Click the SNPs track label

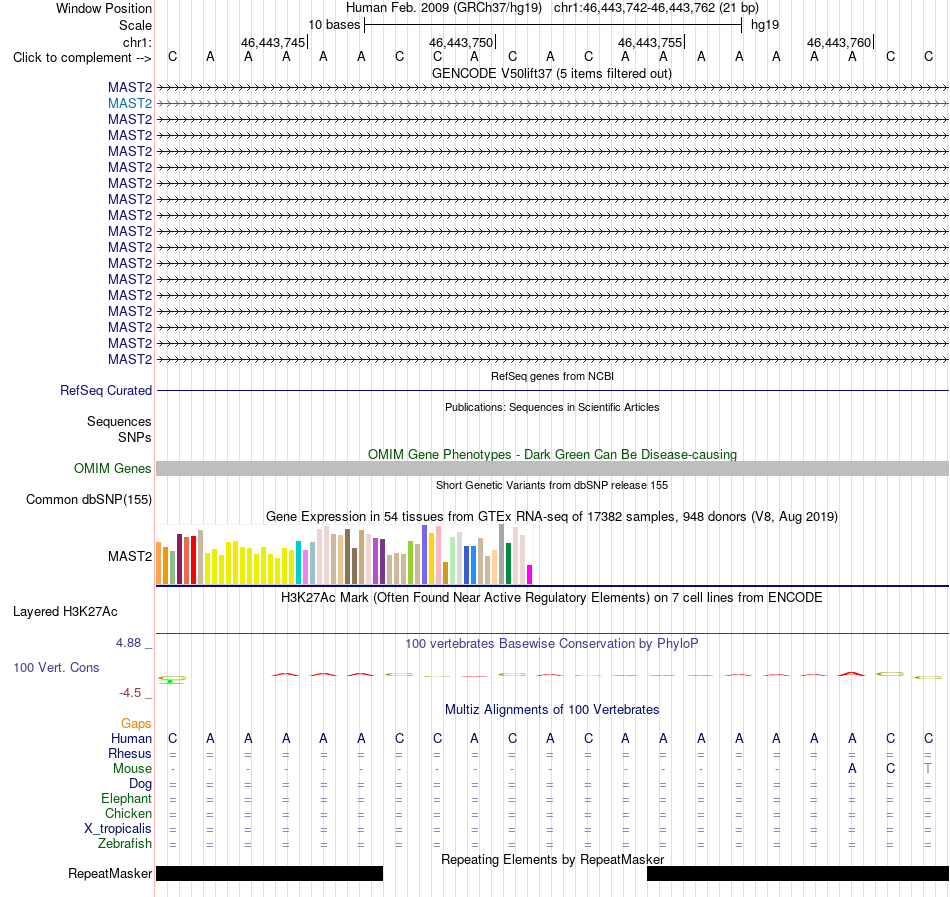tap(135, 437)
